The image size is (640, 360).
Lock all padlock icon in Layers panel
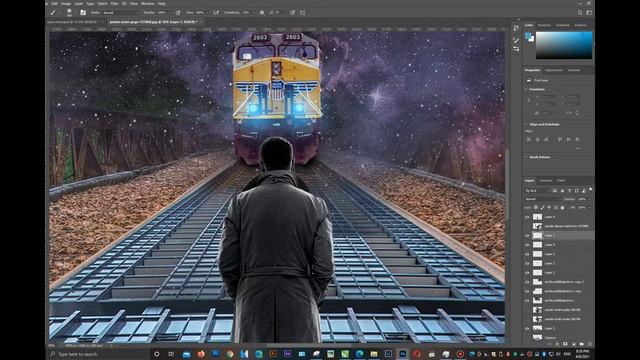point(562,208)
